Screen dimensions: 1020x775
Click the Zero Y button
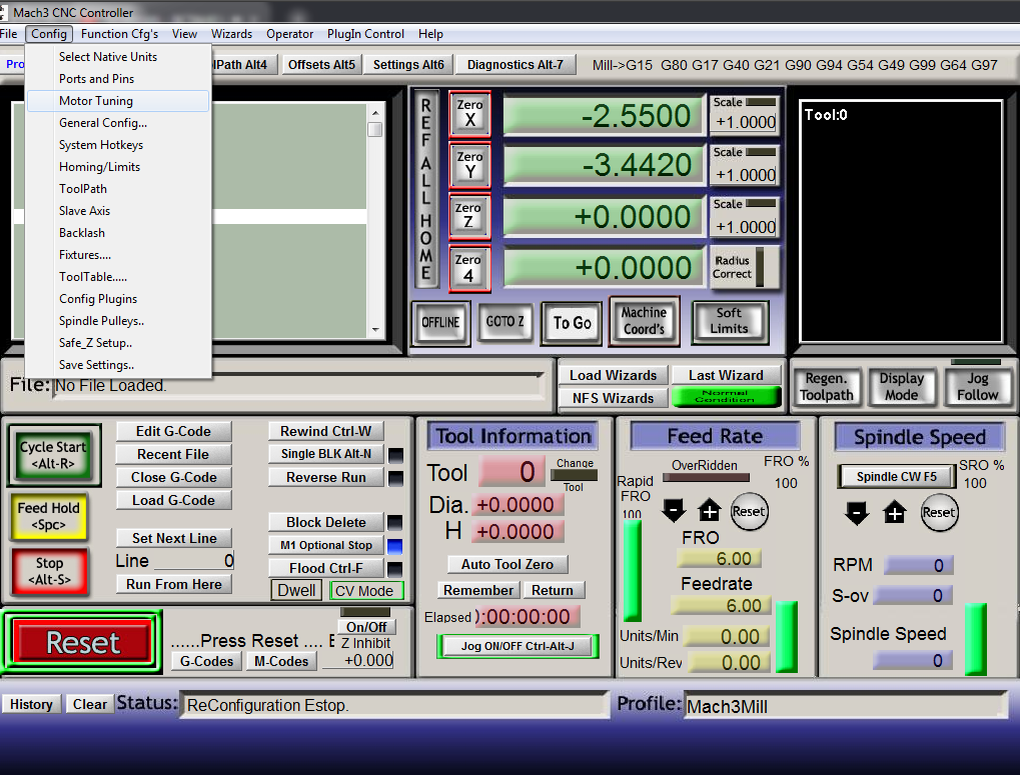[470, 165]
